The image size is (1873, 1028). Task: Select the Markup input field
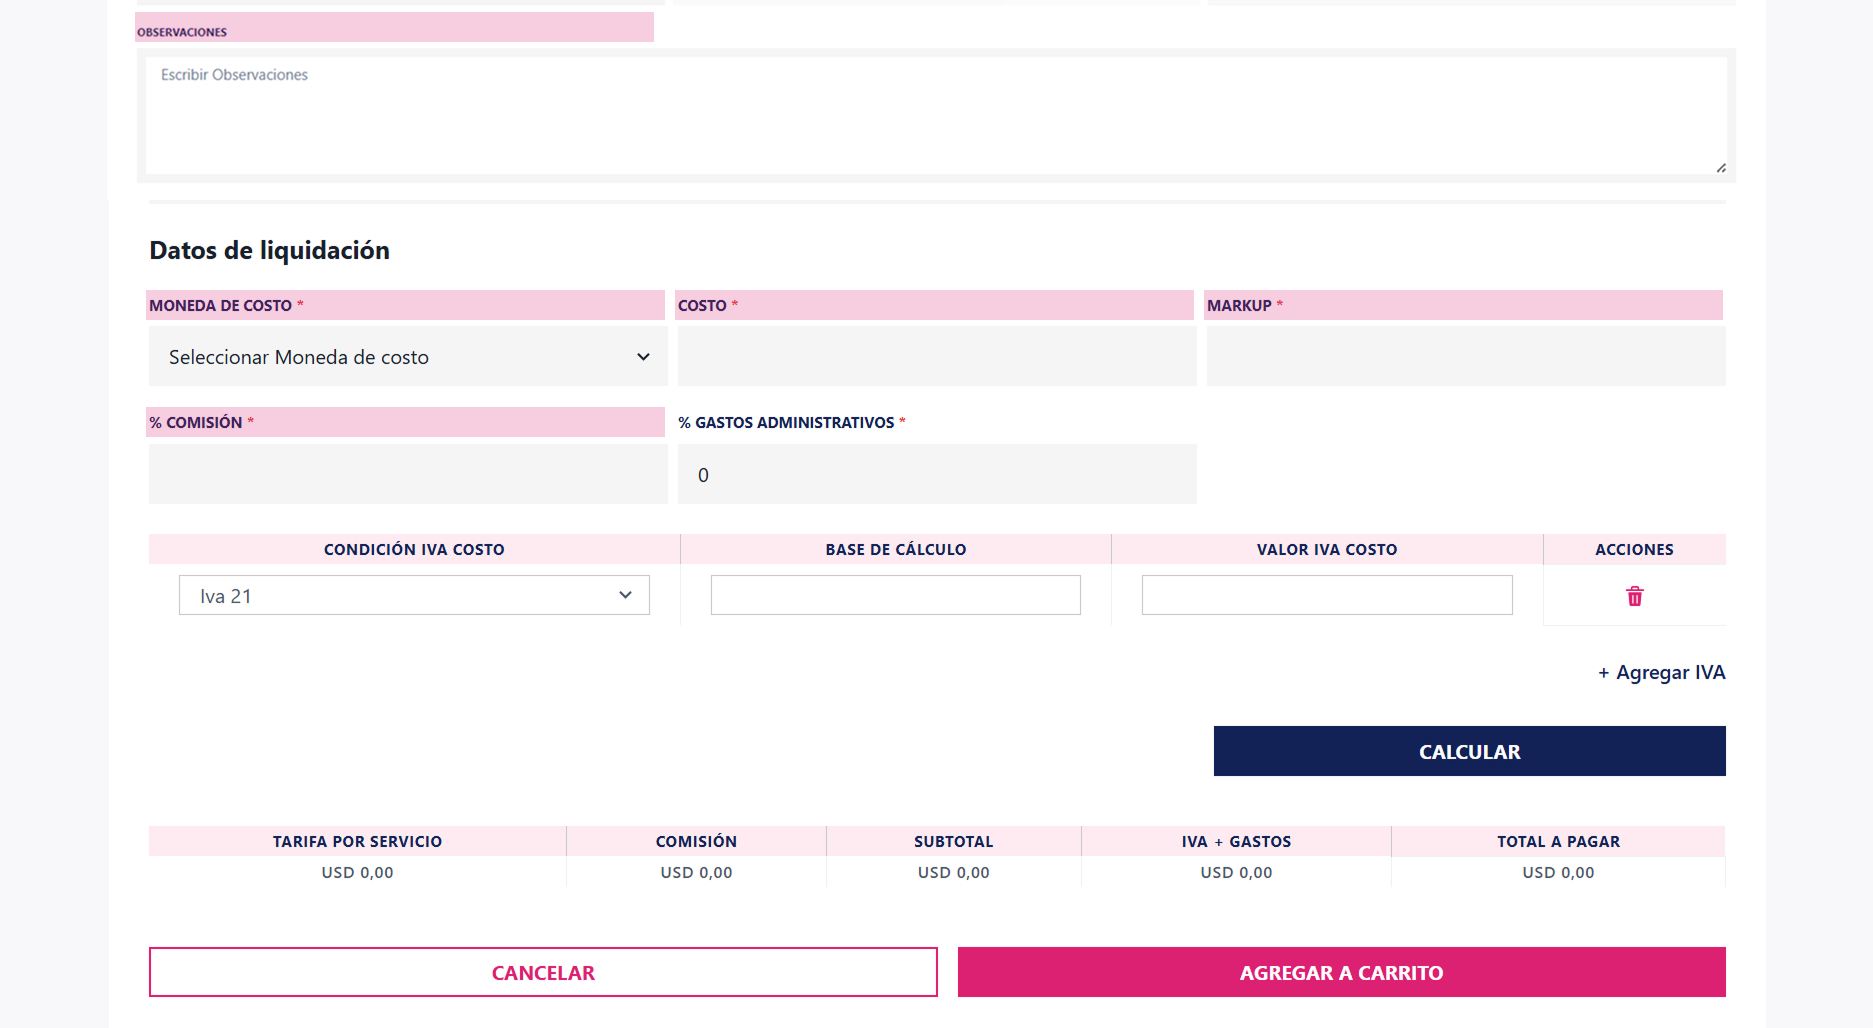coord(1465,357)
